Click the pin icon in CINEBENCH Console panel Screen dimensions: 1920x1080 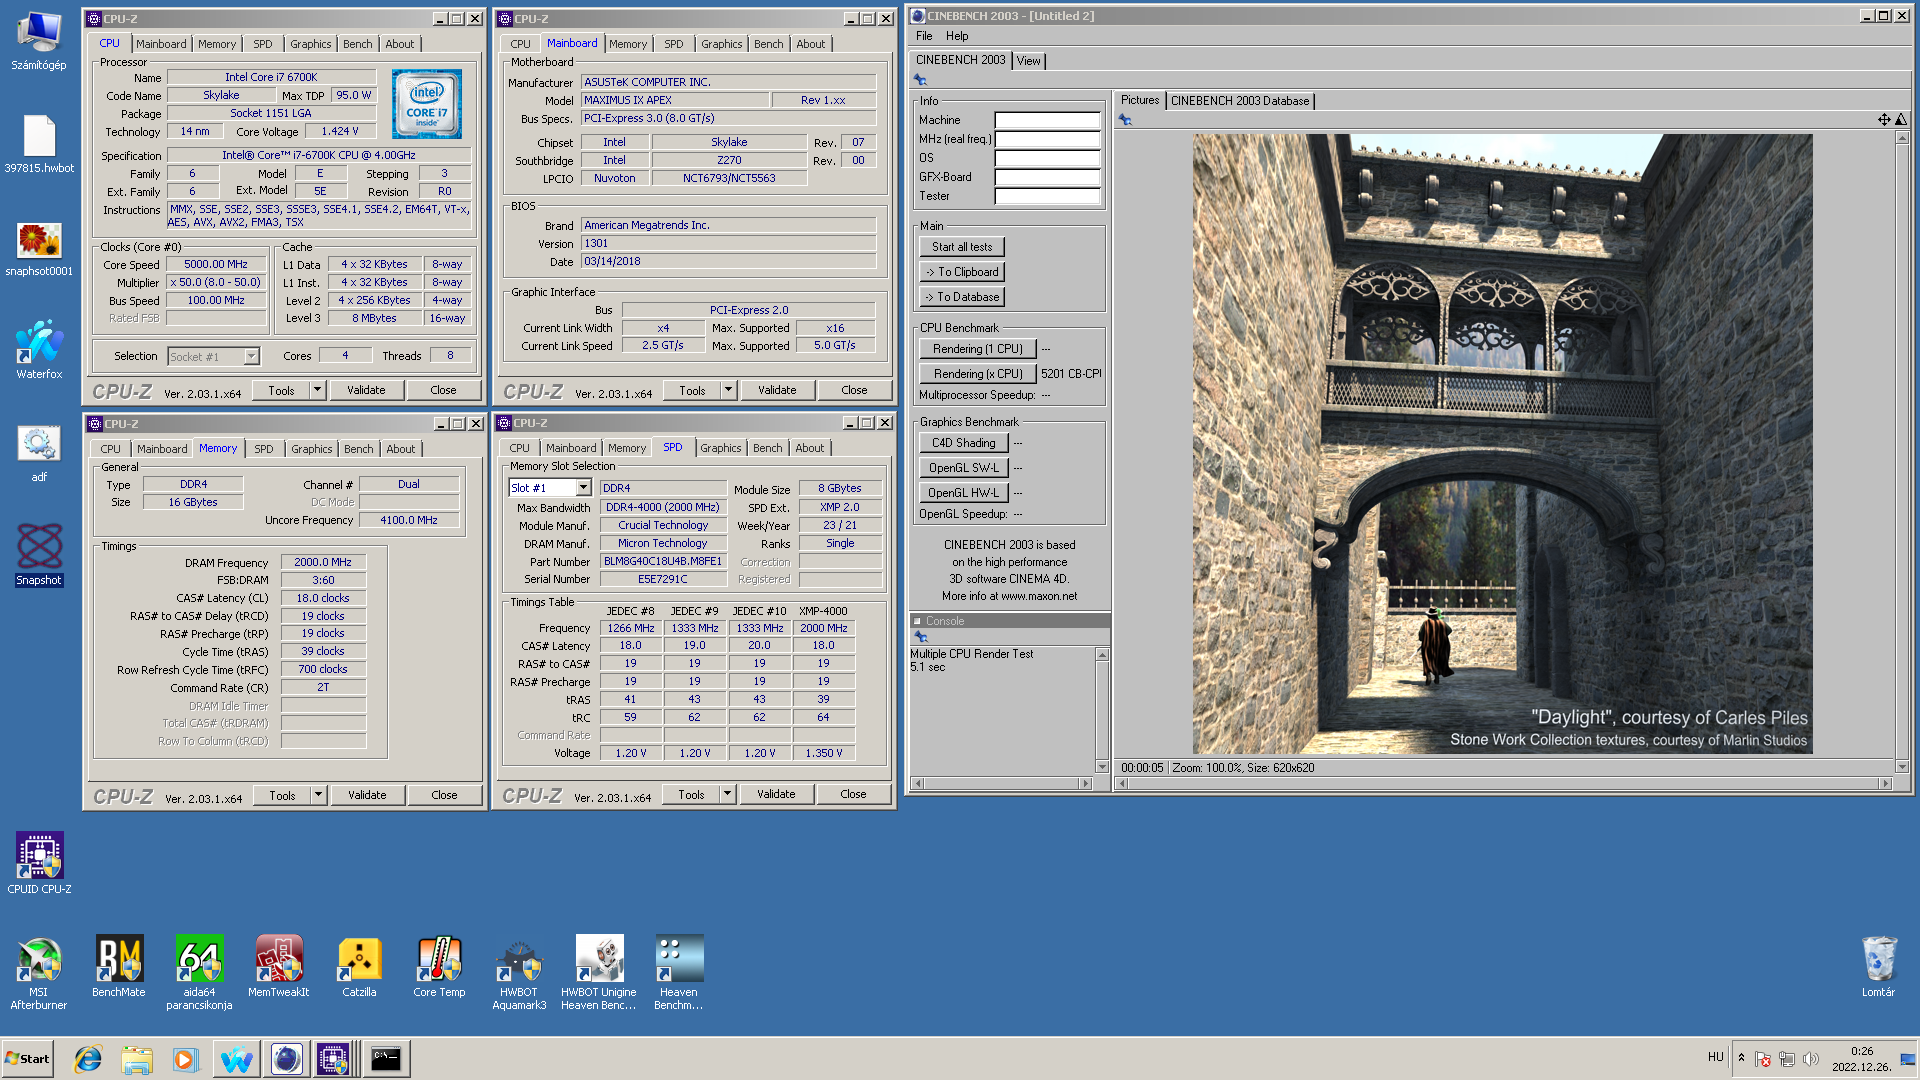(921, 637)
